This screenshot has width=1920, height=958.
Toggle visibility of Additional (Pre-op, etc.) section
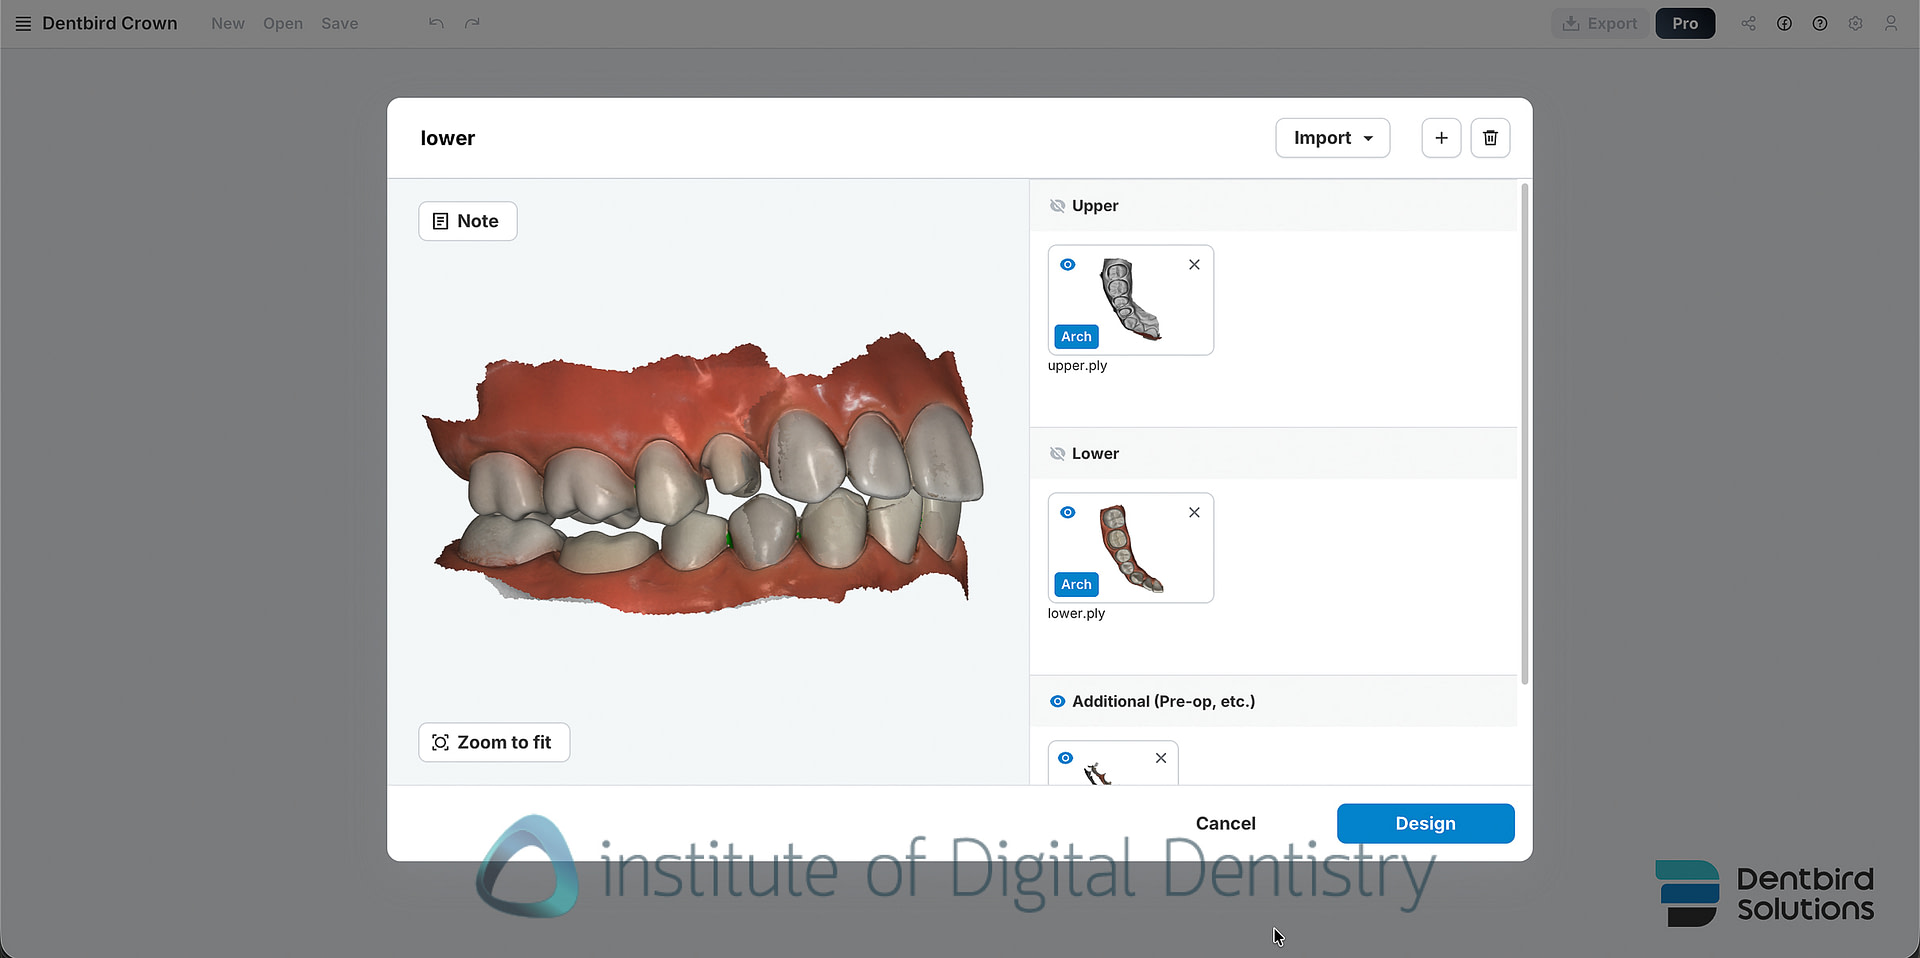pos(1057,701)
